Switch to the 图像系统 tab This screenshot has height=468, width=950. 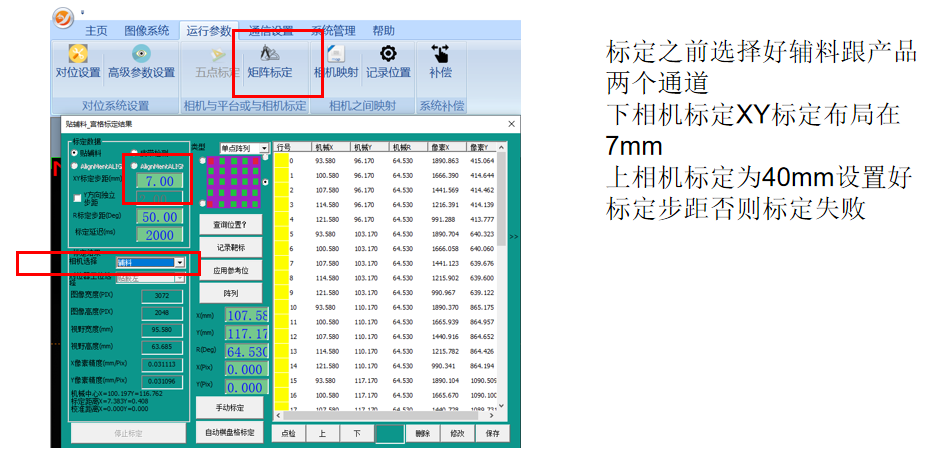pos(145,30)
